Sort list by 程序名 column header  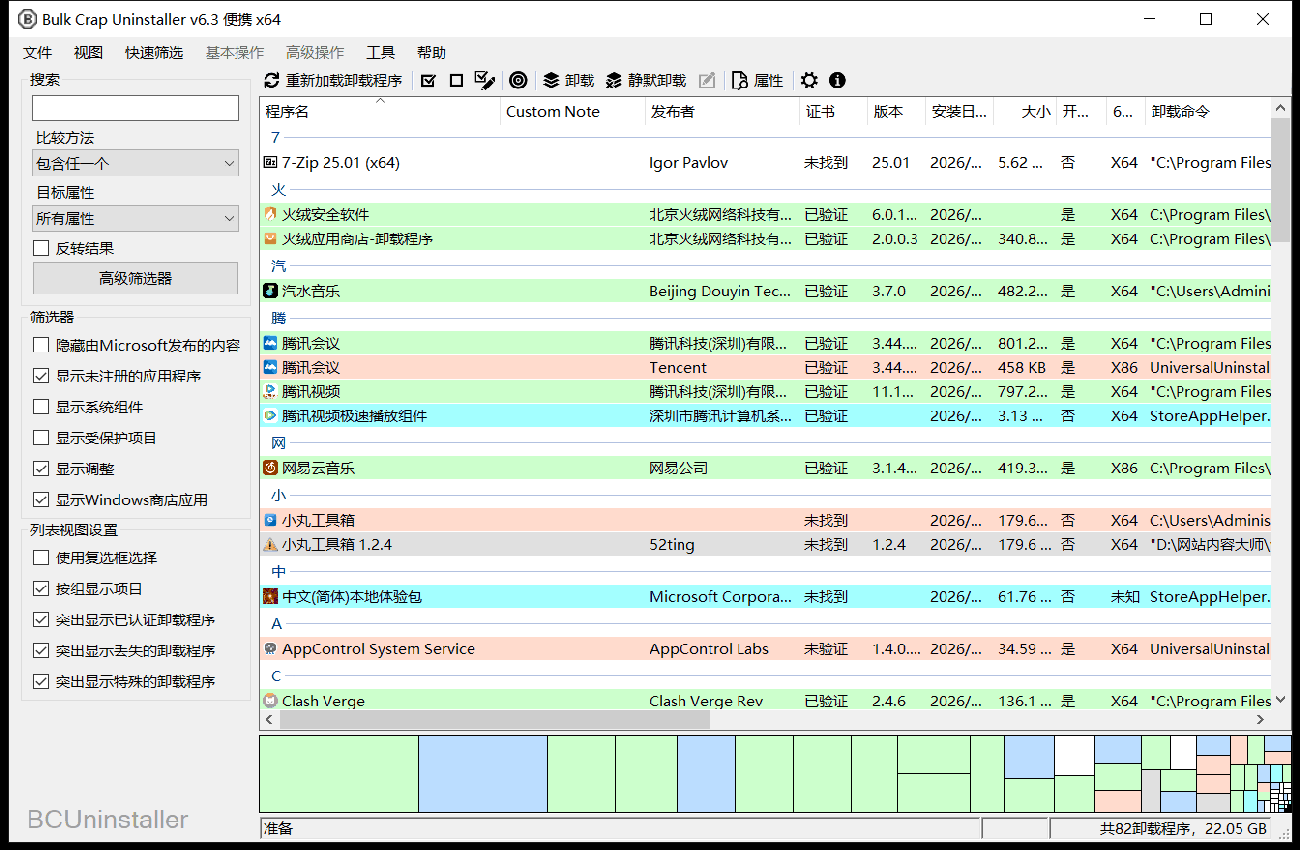coord(380,112)
